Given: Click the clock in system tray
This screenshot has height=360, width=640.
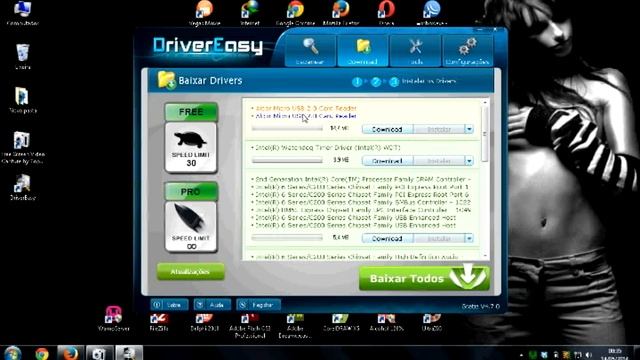Looking at the screenshot, I should 615,354.
